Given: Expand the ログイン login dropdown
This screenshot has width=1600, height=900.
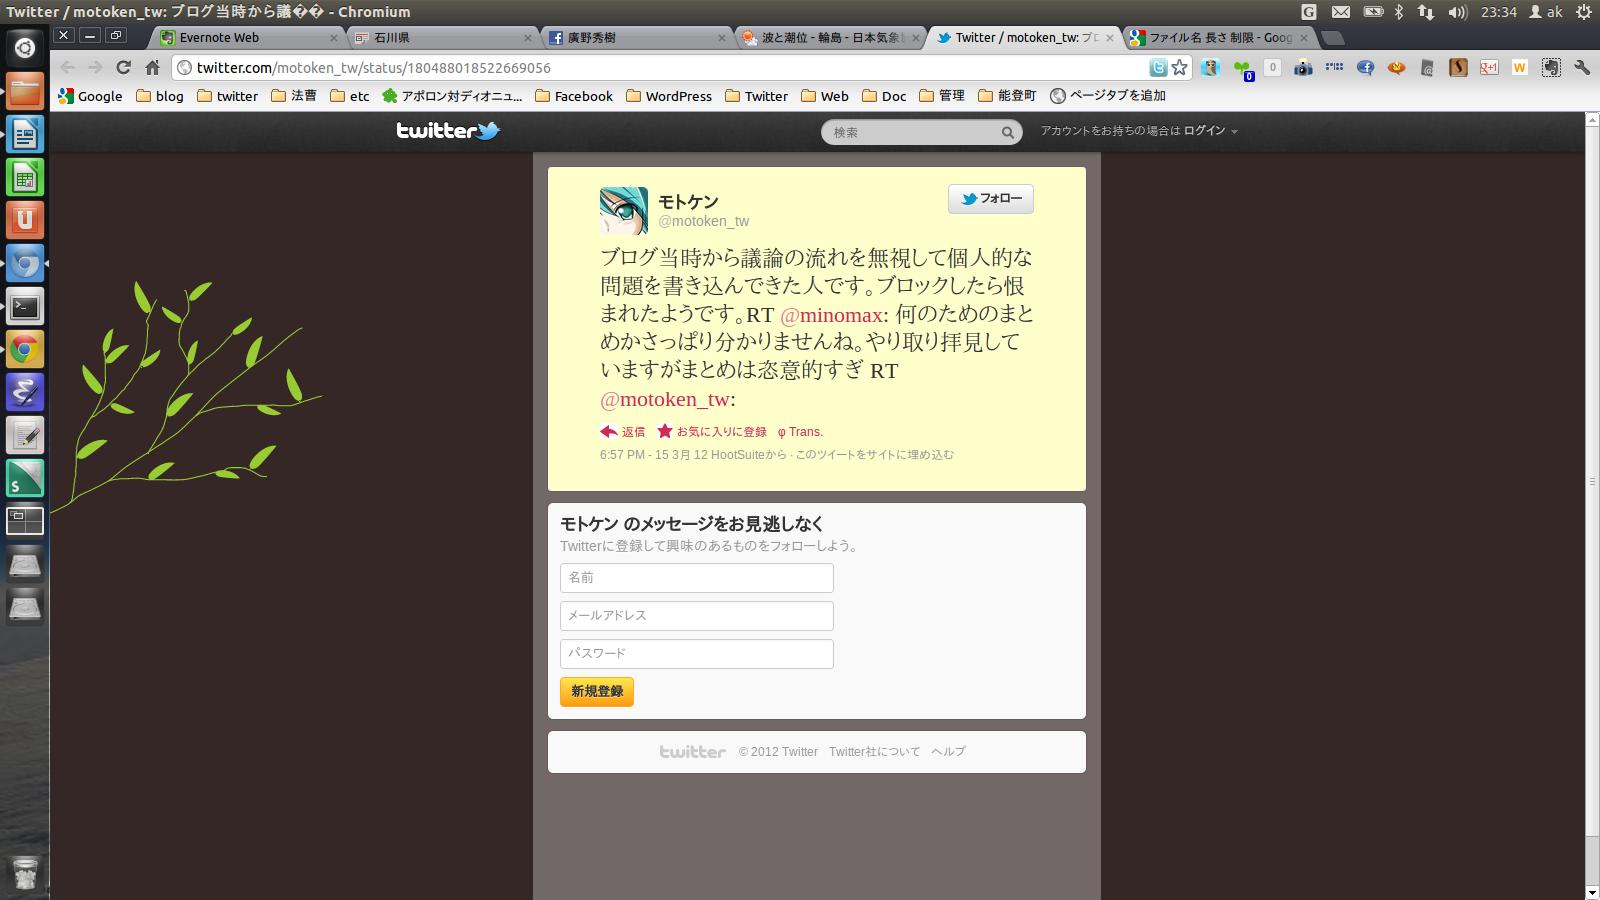Looking at the screenshot, I should 1211,131.
